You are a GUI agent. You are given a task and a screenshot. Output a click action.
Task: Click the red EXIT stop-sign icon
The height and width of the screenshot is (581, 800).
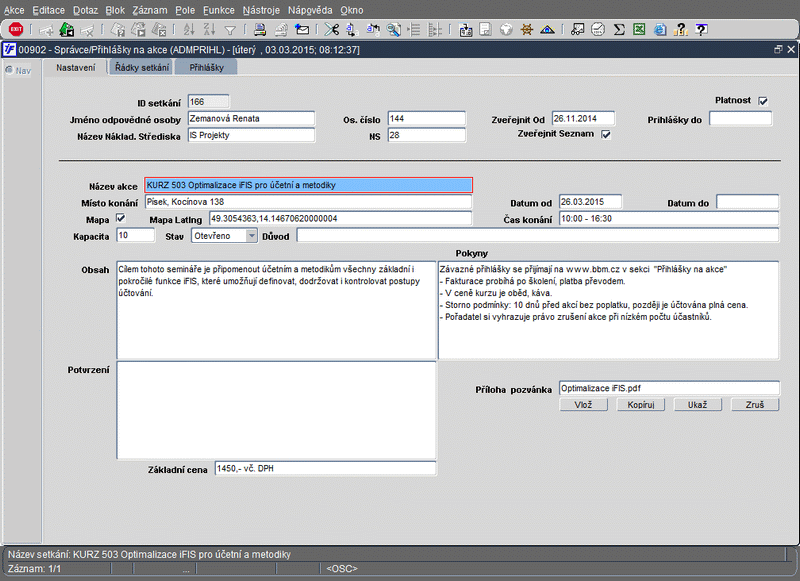point(16,30)
